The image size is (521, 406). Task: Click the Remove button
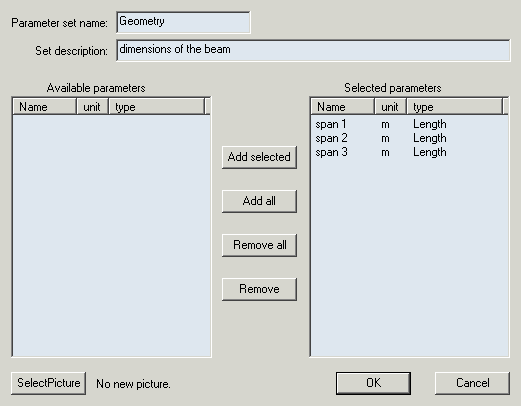[259, 289]
